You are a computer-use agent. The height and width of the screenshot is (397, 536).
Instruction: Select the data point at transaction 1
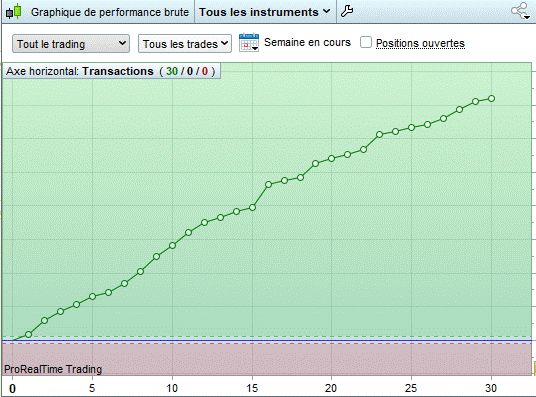tap(28, 334)
